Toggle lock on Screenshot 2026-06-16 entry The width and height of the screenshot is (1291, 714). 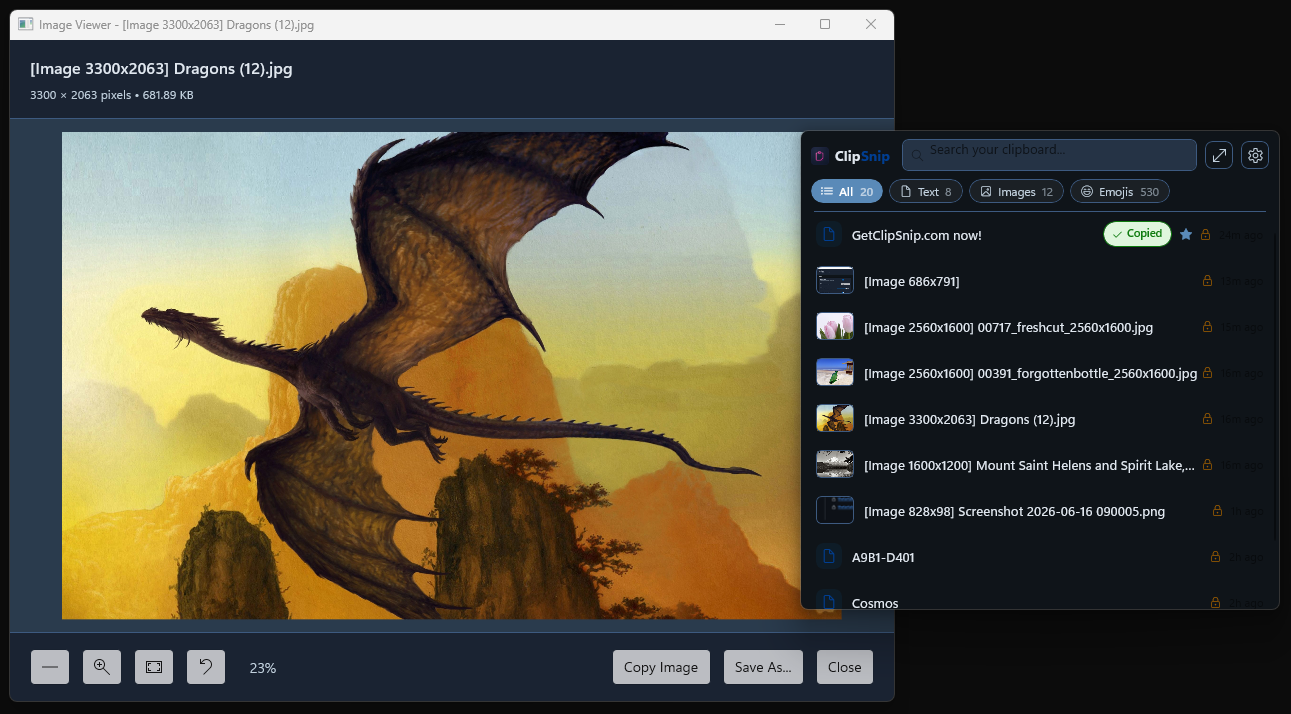tap(1217, 511)
